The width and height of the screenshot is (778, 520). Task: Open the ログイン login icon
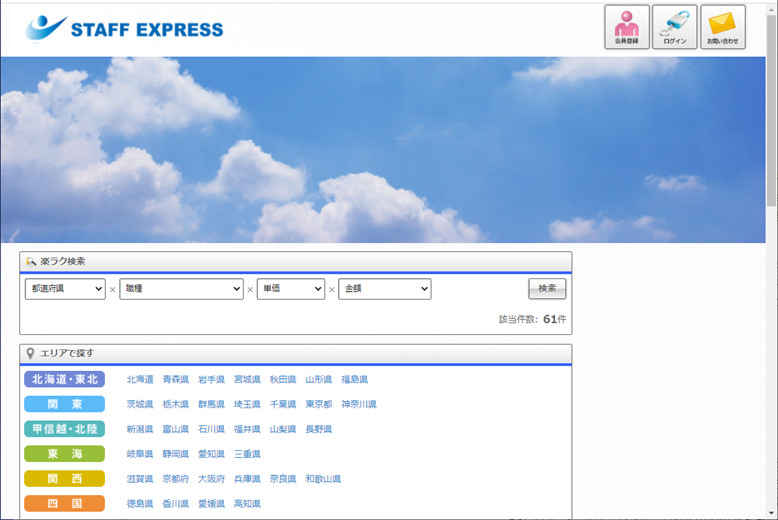(x=674, y=27)
